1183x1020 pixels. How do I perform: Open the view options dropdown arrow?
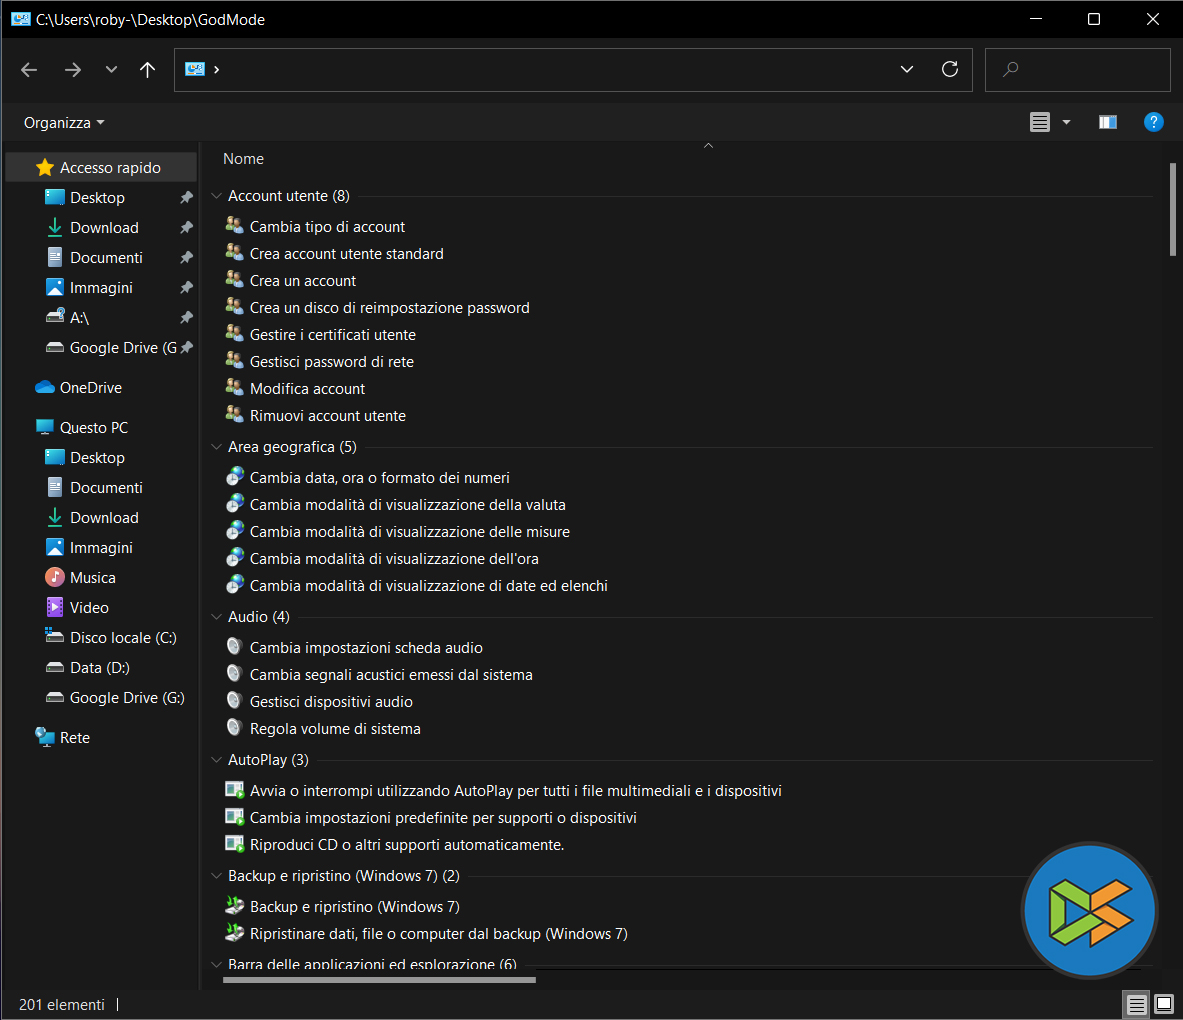point(1066,122)
